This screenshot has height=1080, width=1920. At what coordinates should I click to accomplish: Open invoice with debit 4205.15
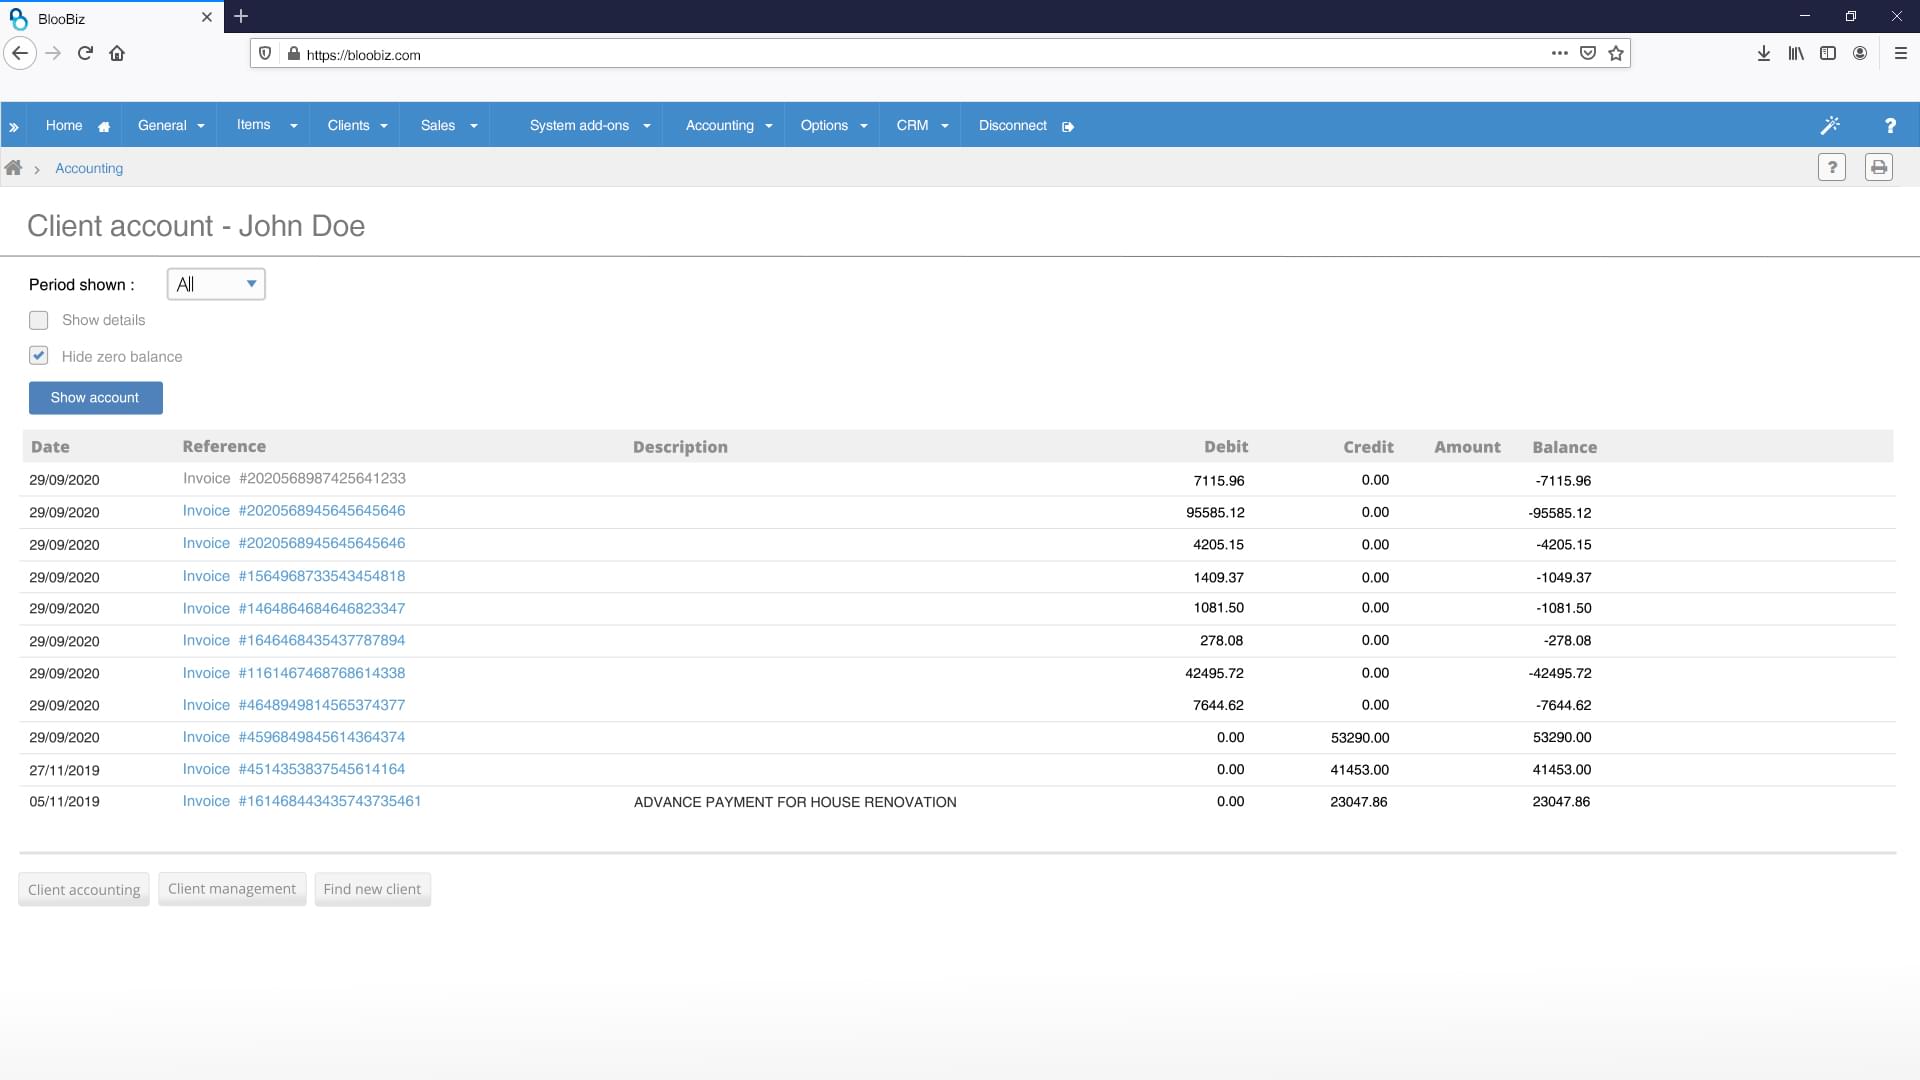294,543
